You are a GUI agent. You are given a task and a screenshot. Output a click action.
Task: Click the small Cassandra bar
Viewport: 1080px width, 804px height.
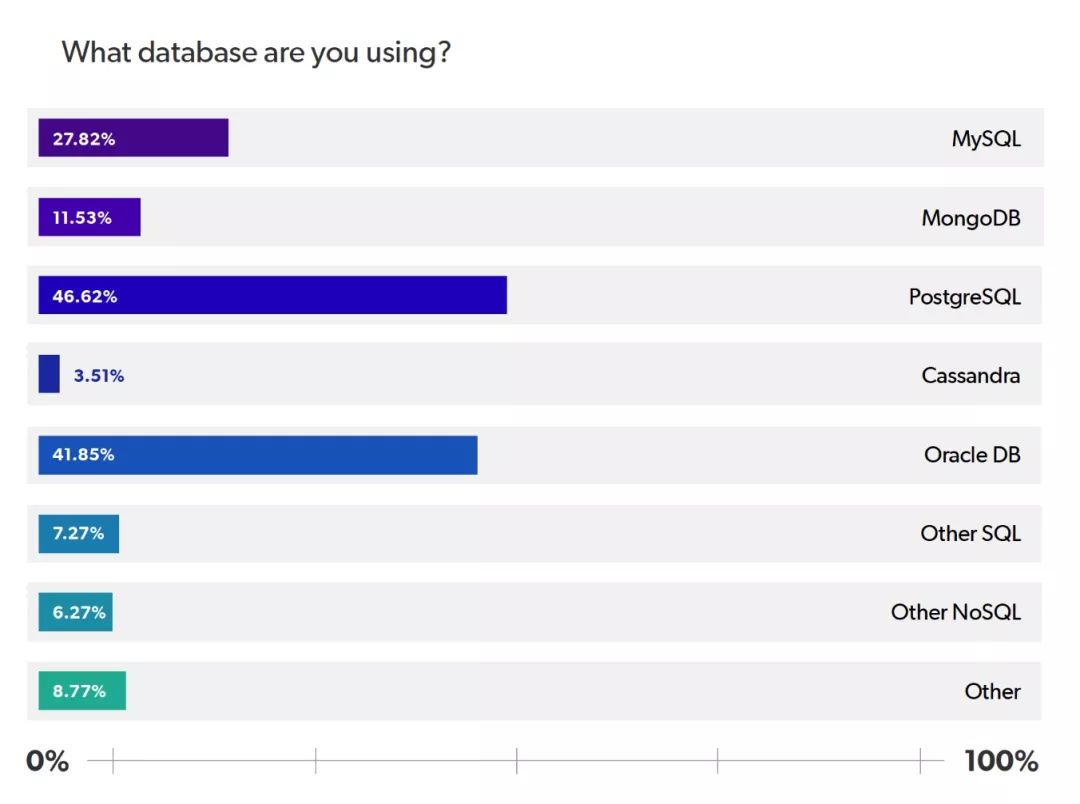tap(49, 374)
